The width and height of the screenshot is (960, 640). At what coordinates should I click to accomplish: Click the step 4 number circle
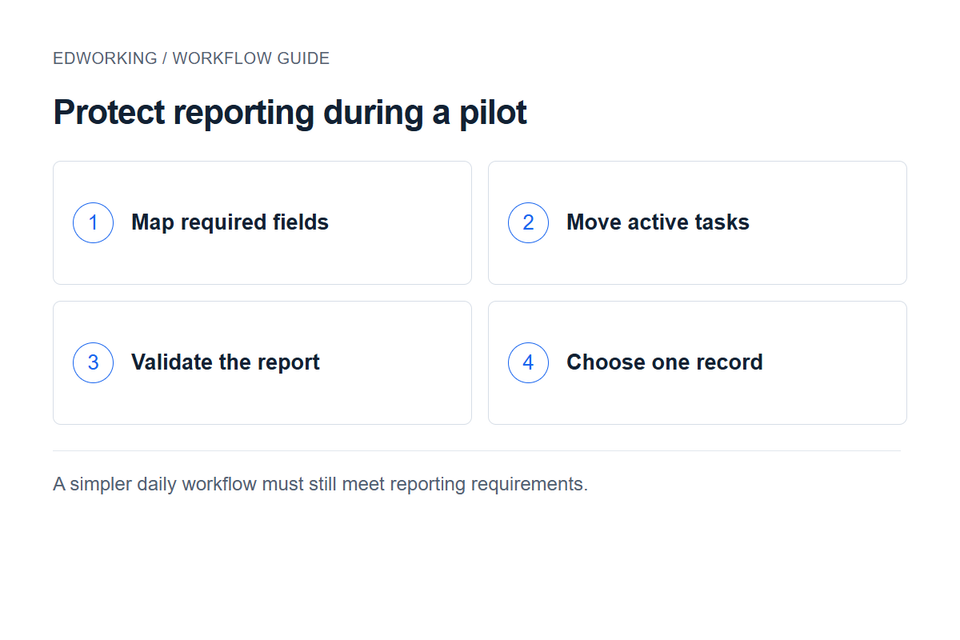click(x=528, y=363)
